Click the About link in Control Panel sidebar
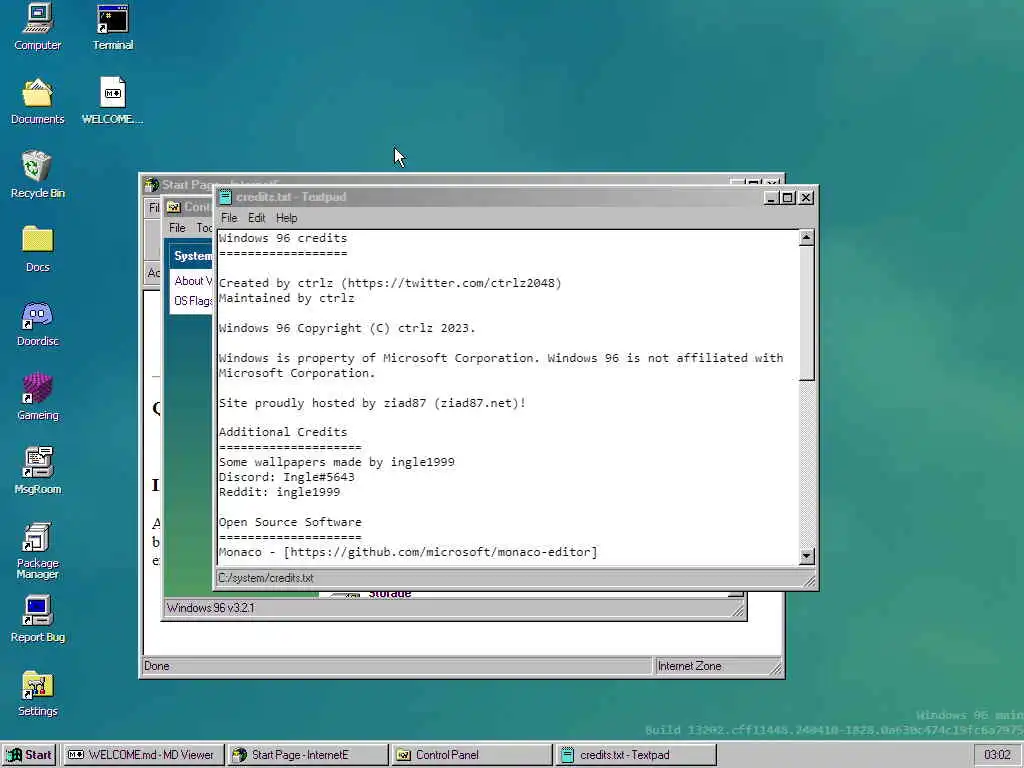 [x=193, y=281]
